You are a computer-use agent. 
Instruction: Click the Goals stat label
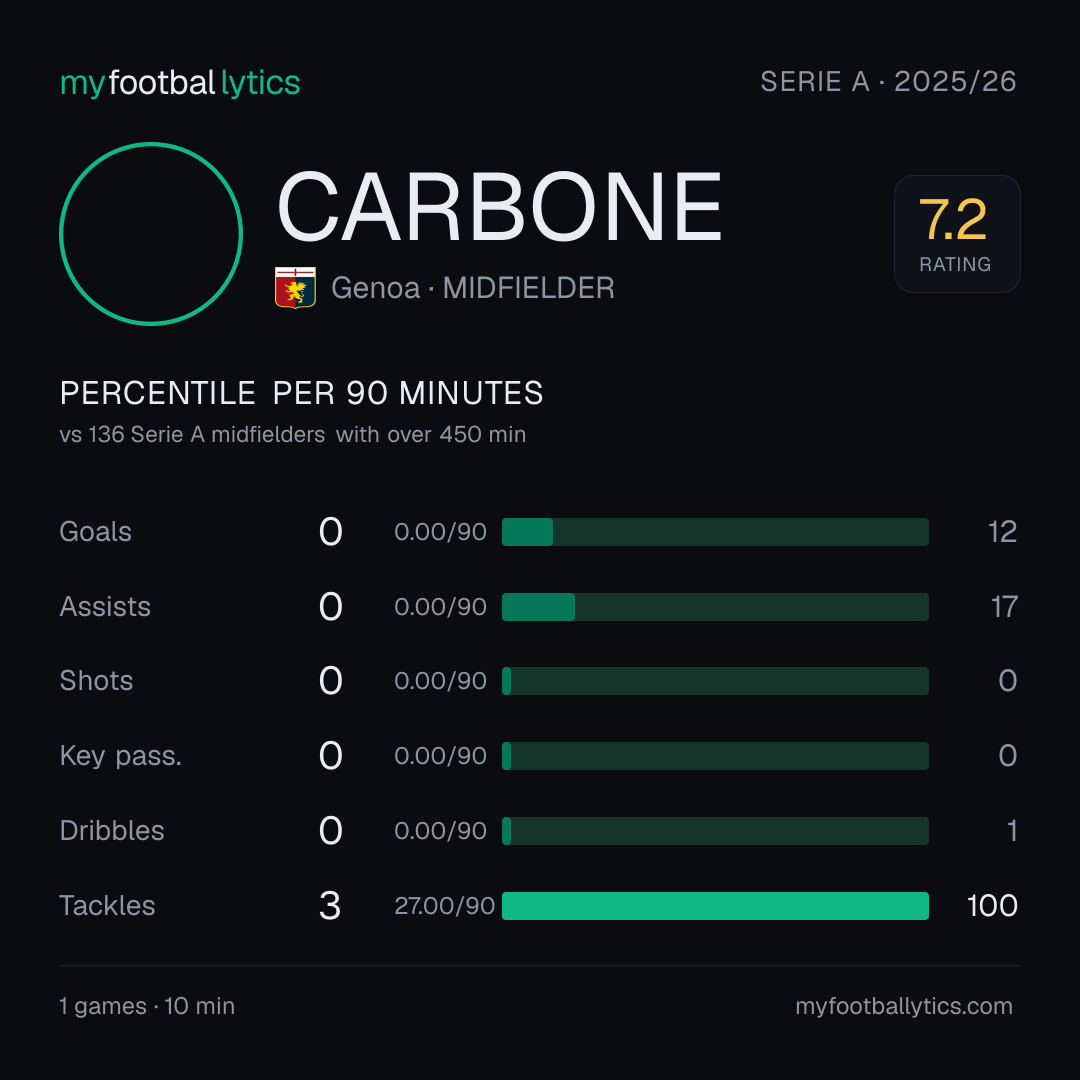pos(95,532)
